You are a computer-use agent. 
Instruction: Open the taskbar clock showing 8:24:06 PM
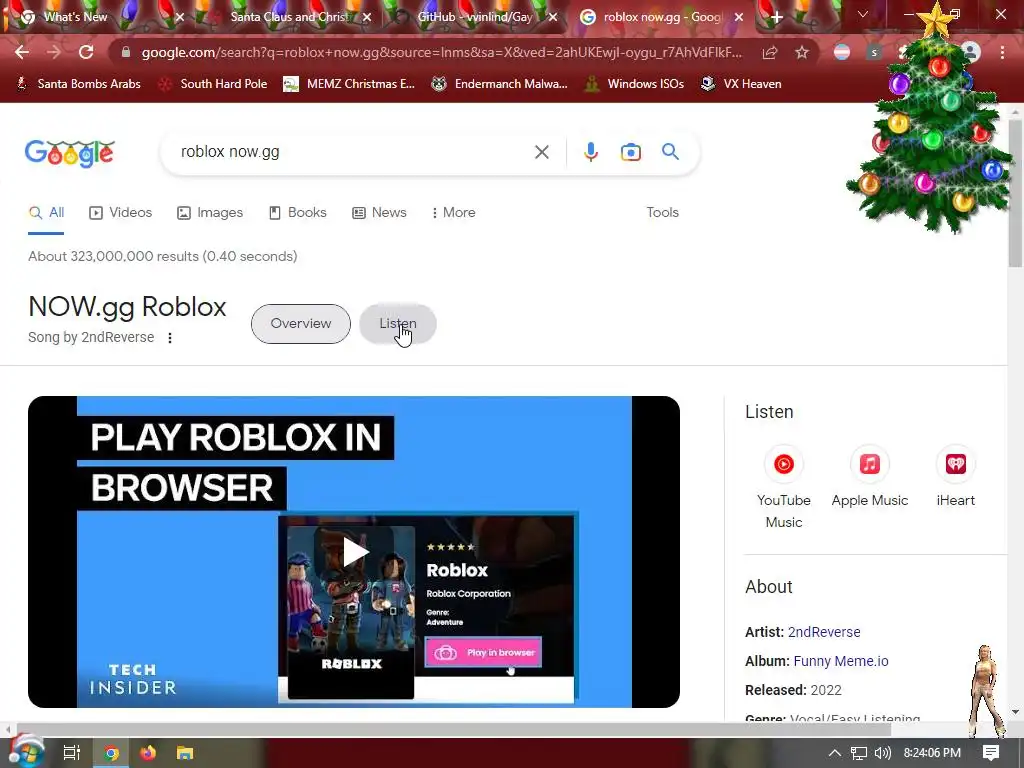(932, 753)
